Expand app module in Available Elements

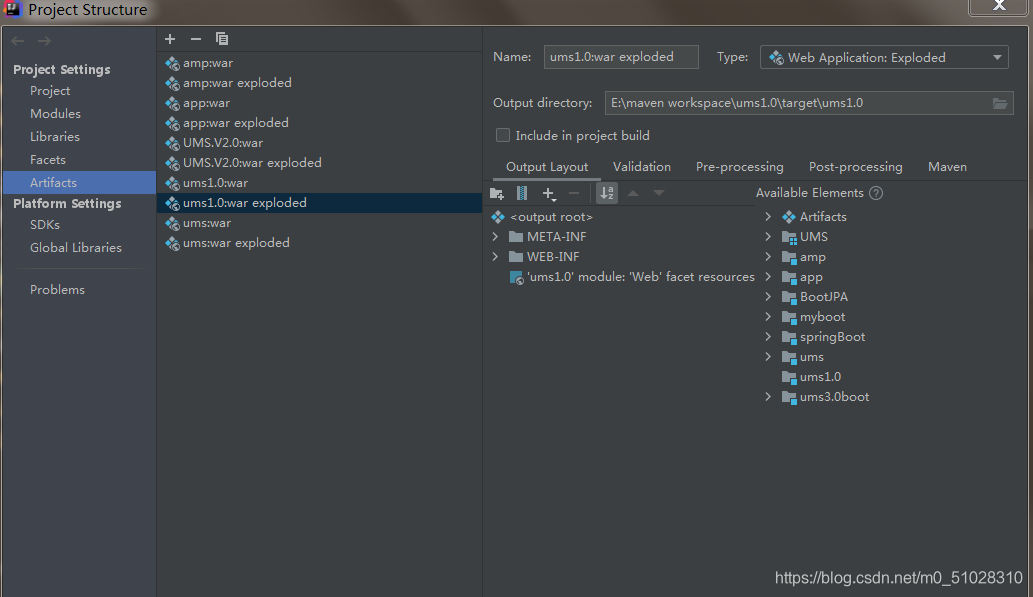(768, 277)
